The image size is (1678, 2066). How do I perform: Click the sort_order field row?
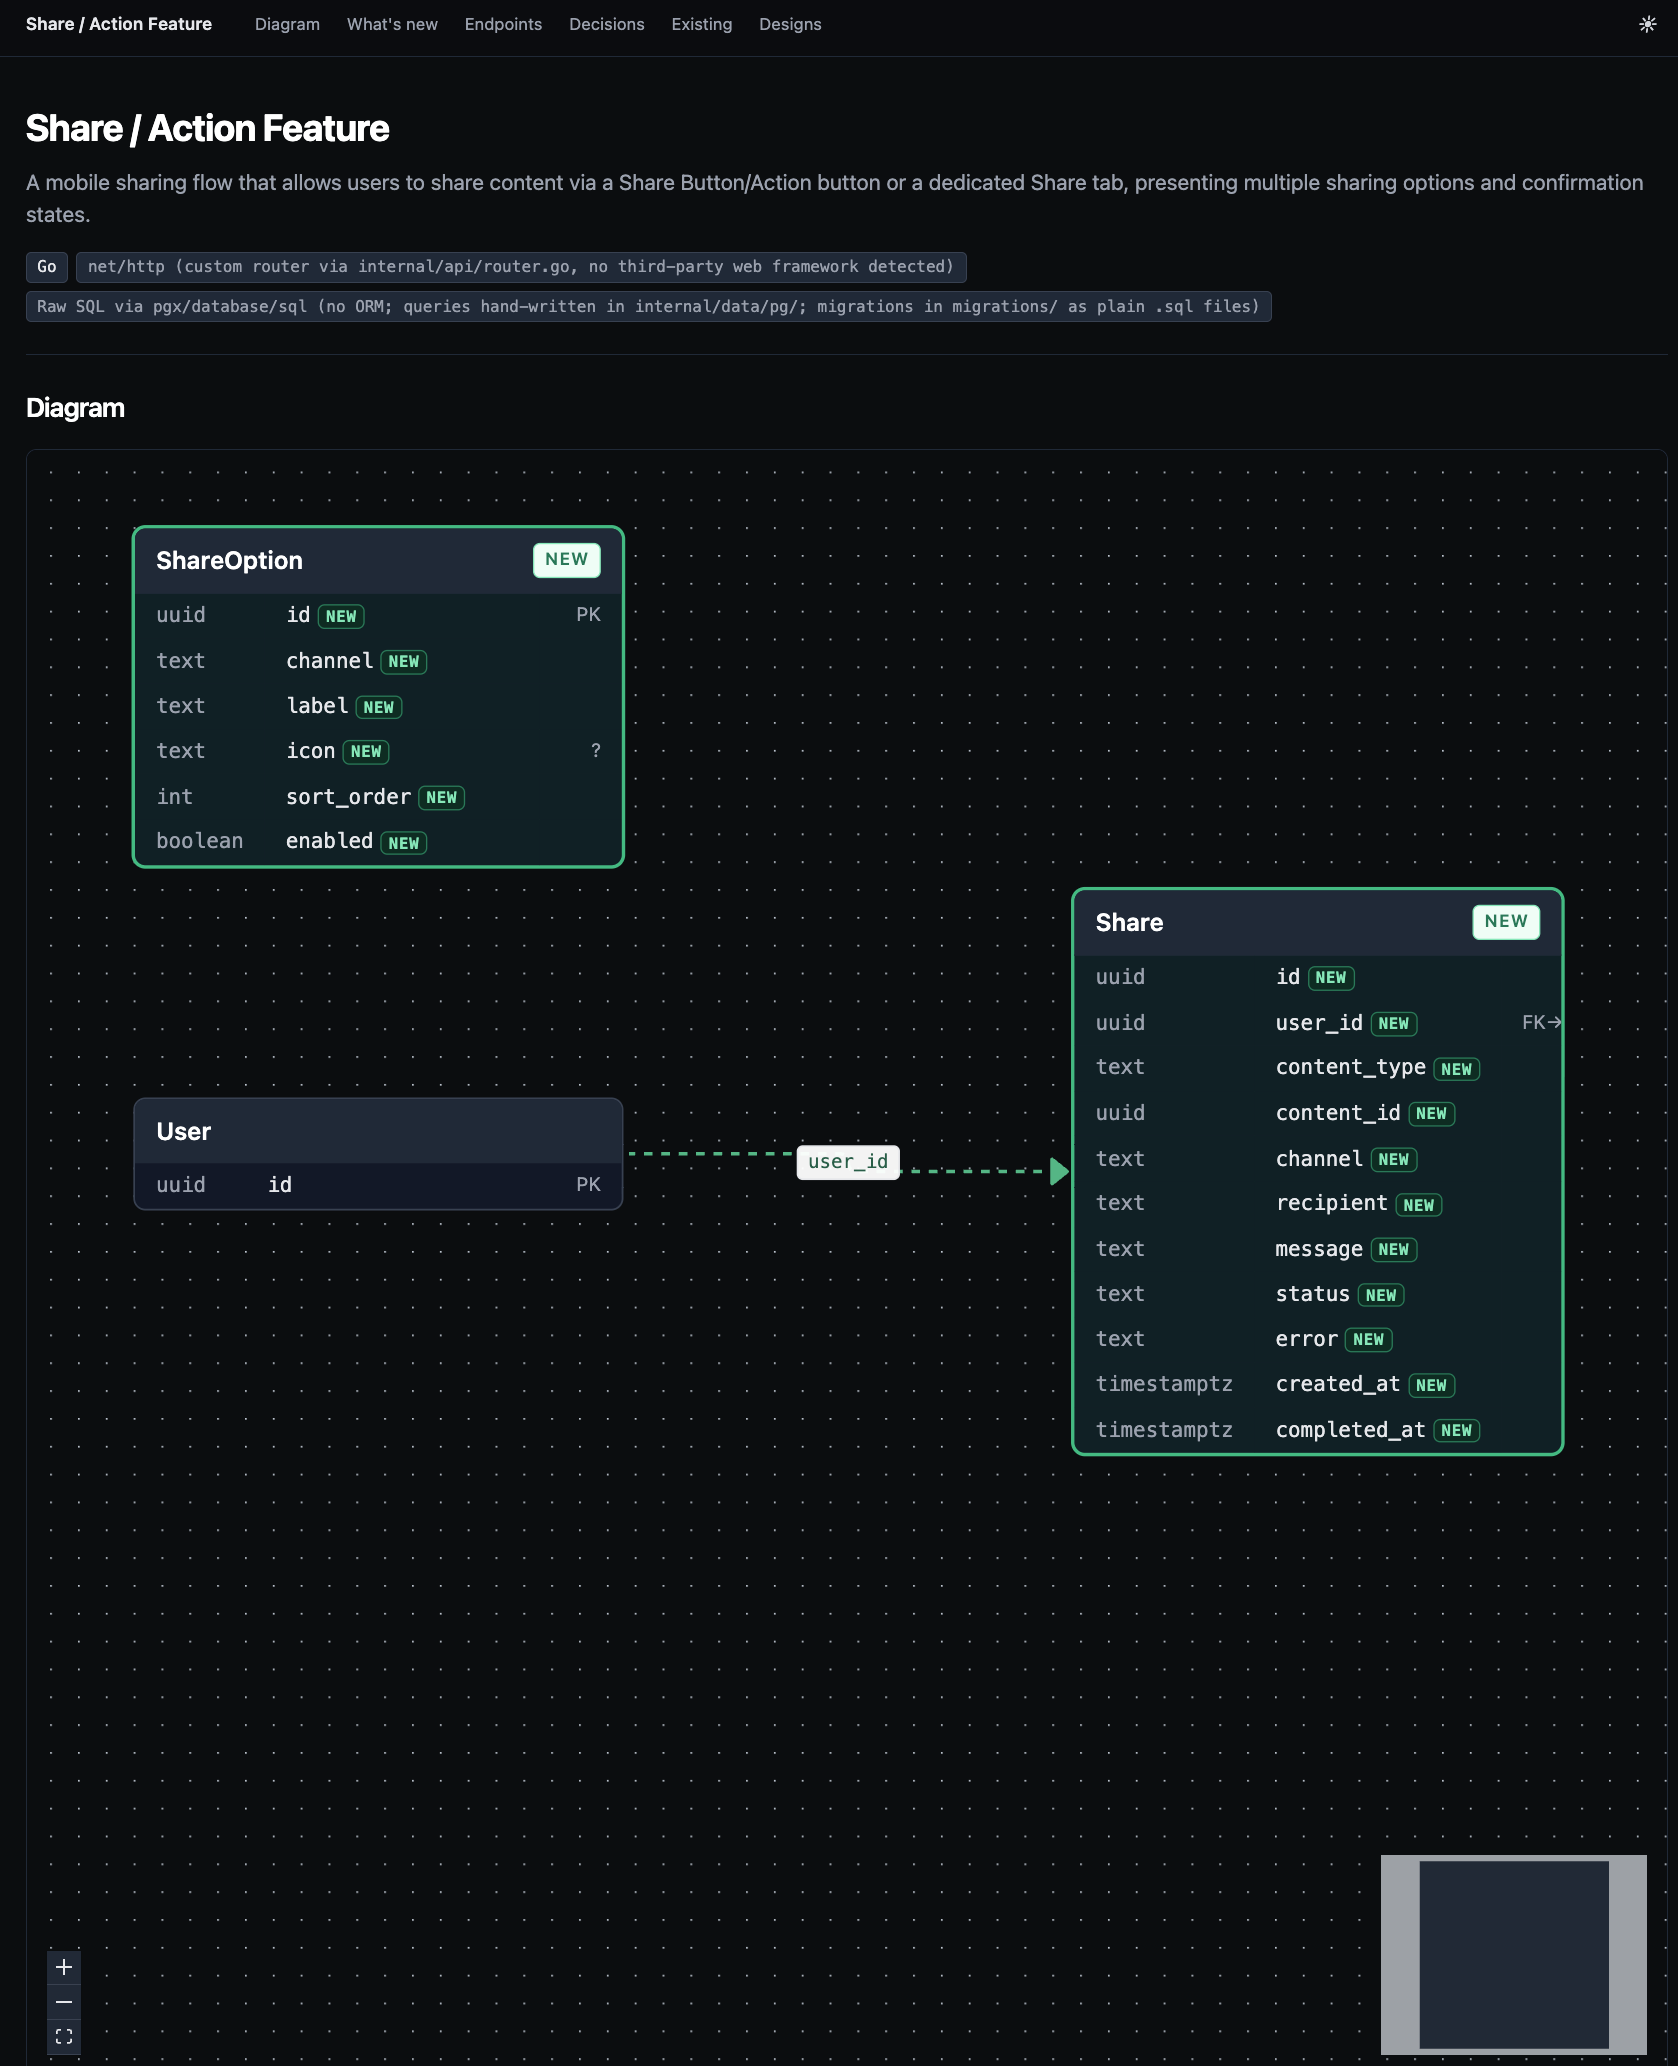378,797
